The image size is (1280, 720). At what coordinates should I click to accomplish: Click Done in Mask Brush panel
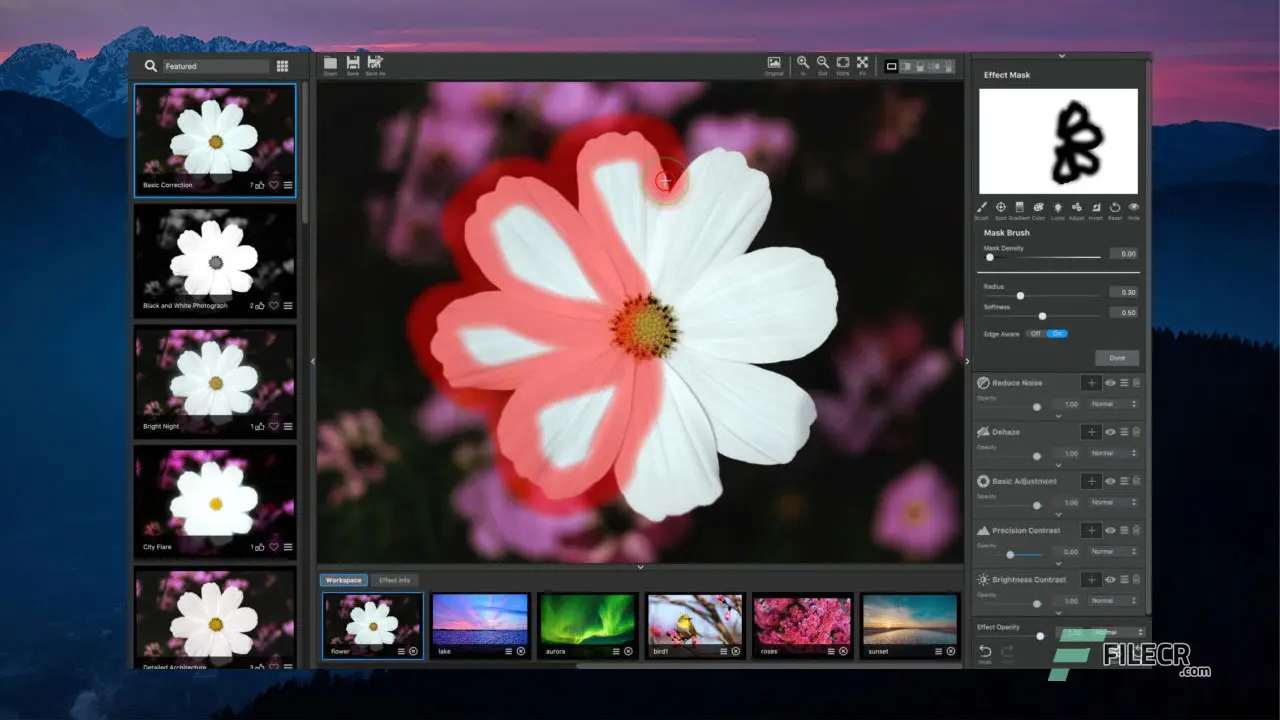coord(1116,358)
